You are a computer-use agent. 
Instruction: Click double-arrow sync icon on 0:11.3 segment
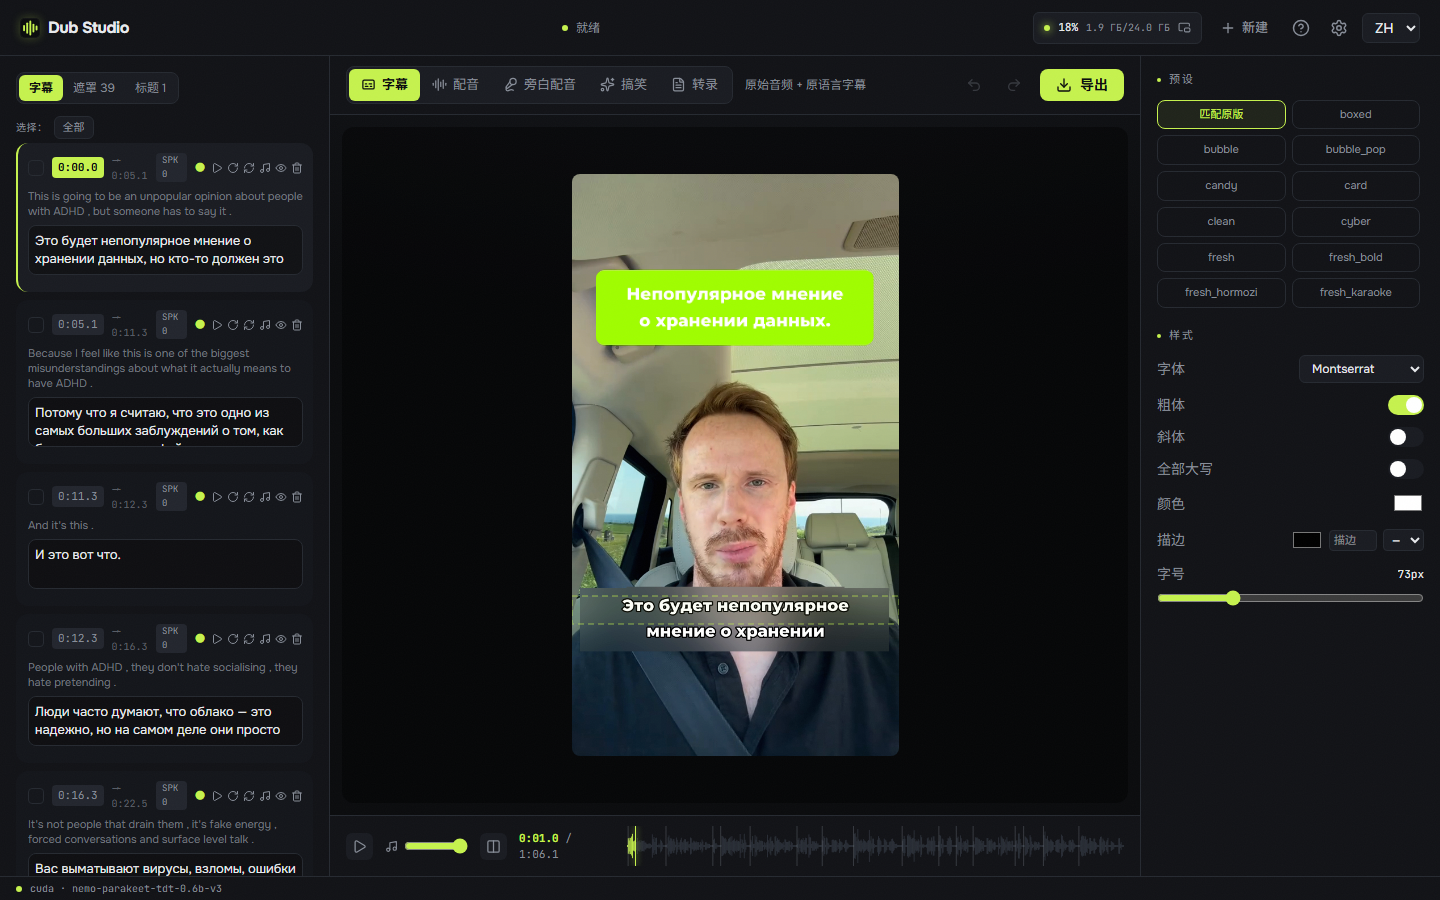click(249, 497)
